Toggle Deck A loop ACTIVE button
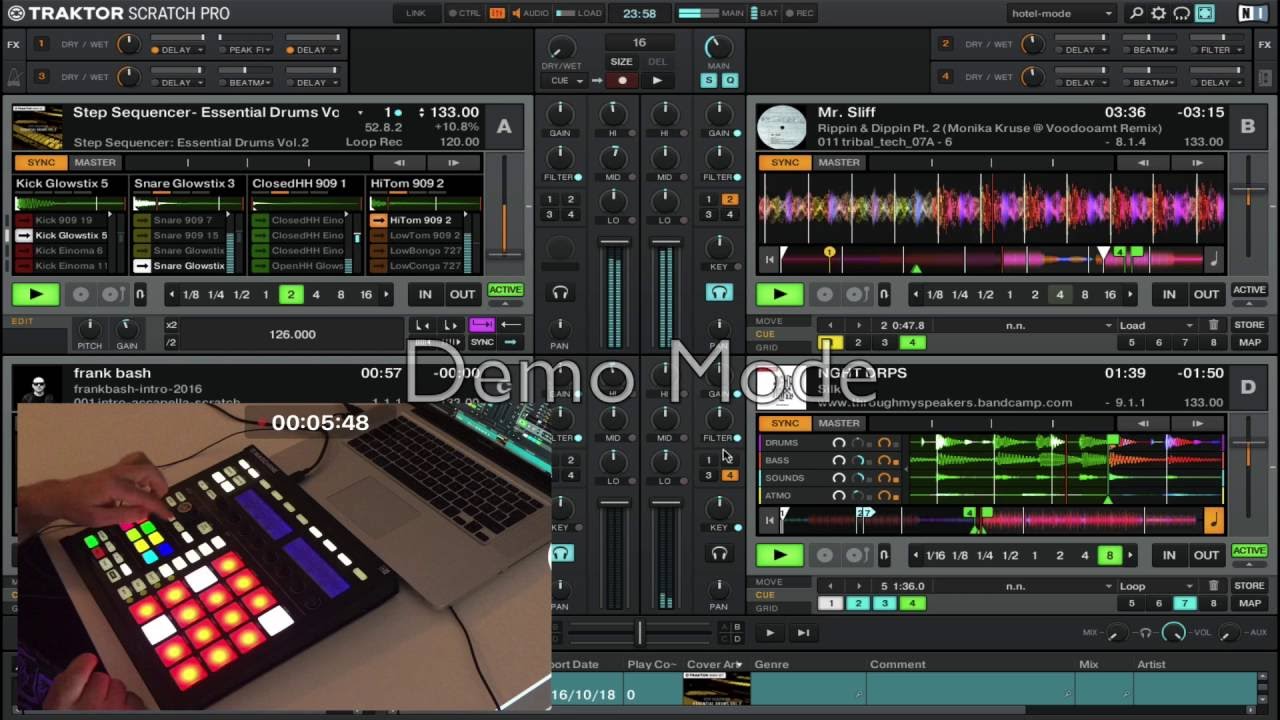 (x=505, y=290)
